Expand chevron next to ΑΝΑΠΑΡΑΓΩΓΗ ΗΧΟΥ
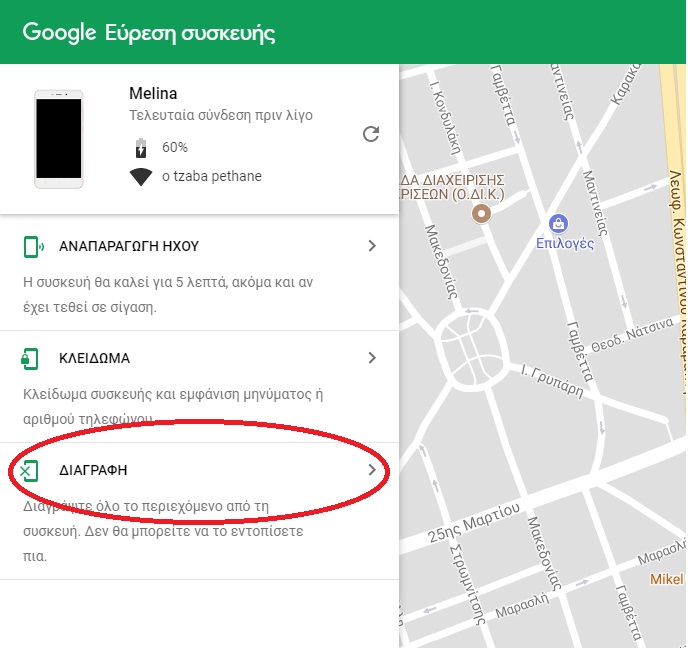 click(372, 246)
